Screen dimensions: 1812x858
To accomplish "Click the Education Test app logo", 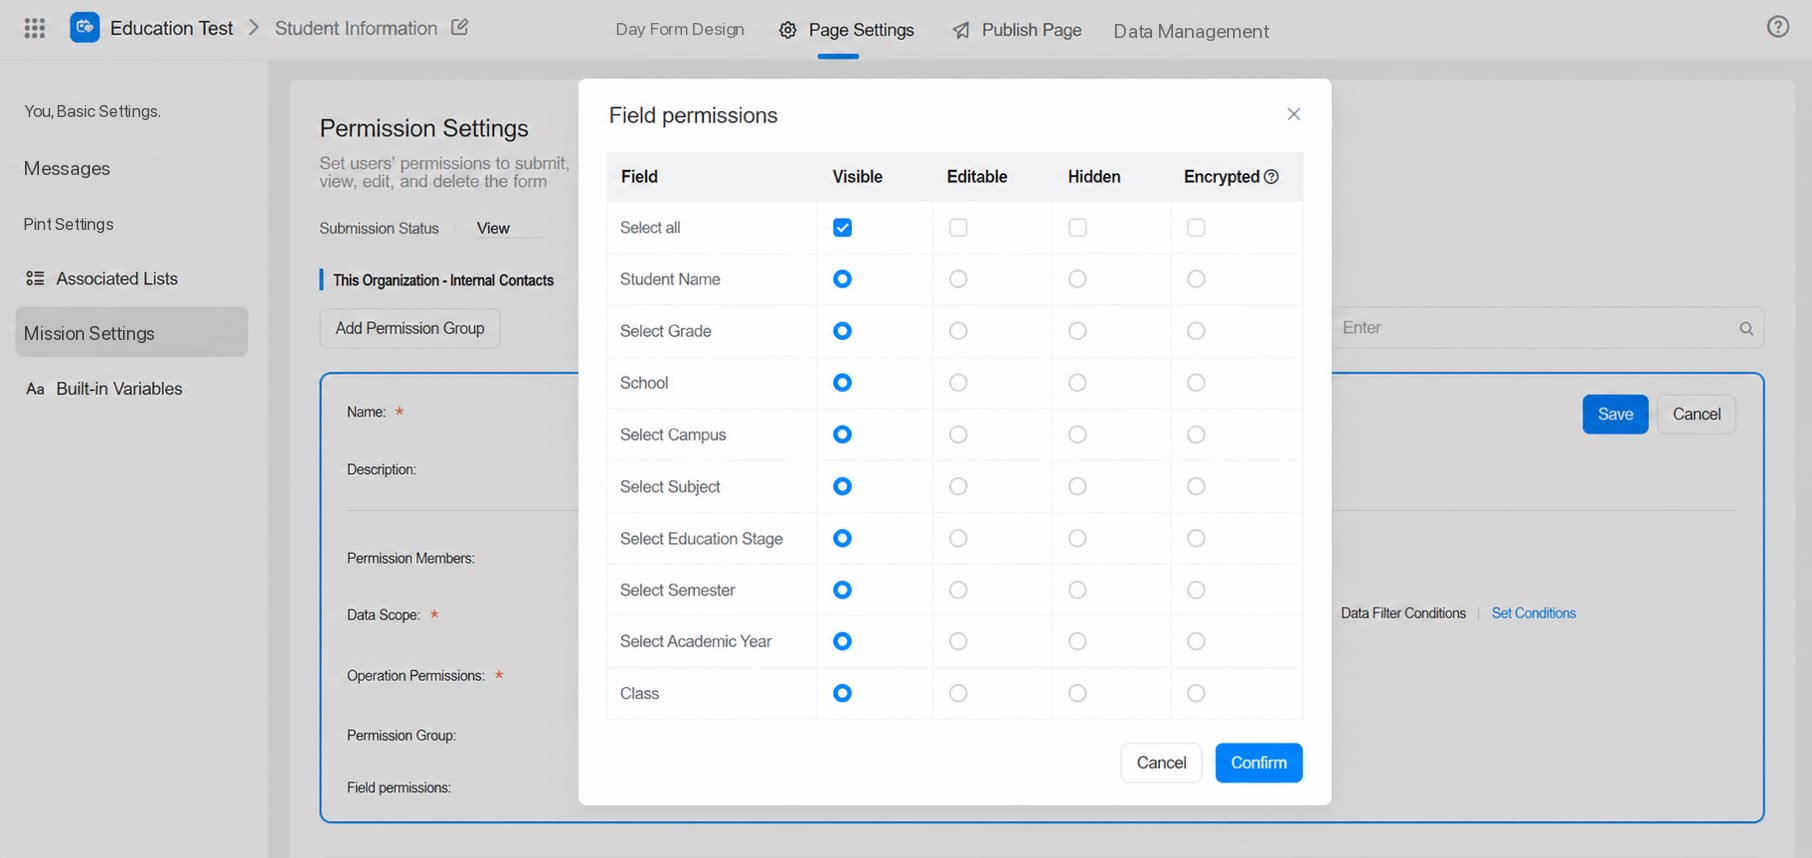I will coord(85,28).
